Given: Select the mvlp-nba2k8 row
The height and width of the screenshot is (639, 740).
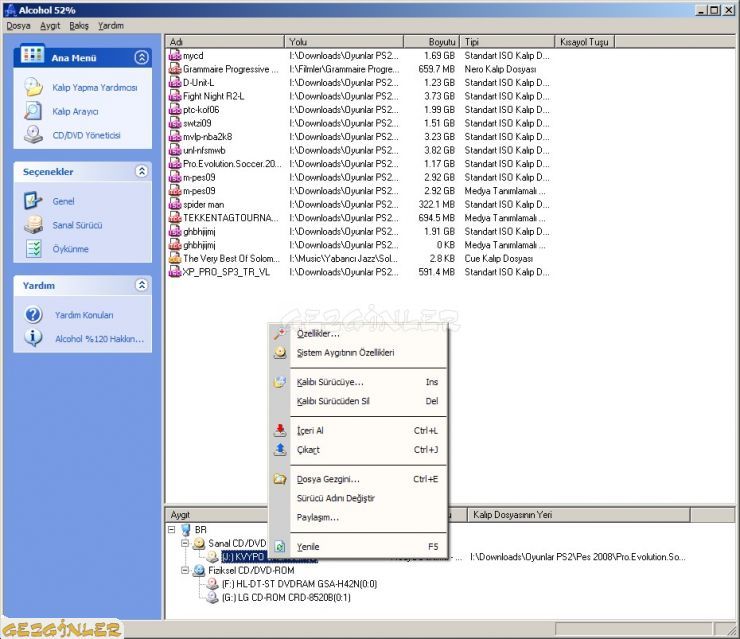Looking at the screenshot, I should [x=359, y=137].
